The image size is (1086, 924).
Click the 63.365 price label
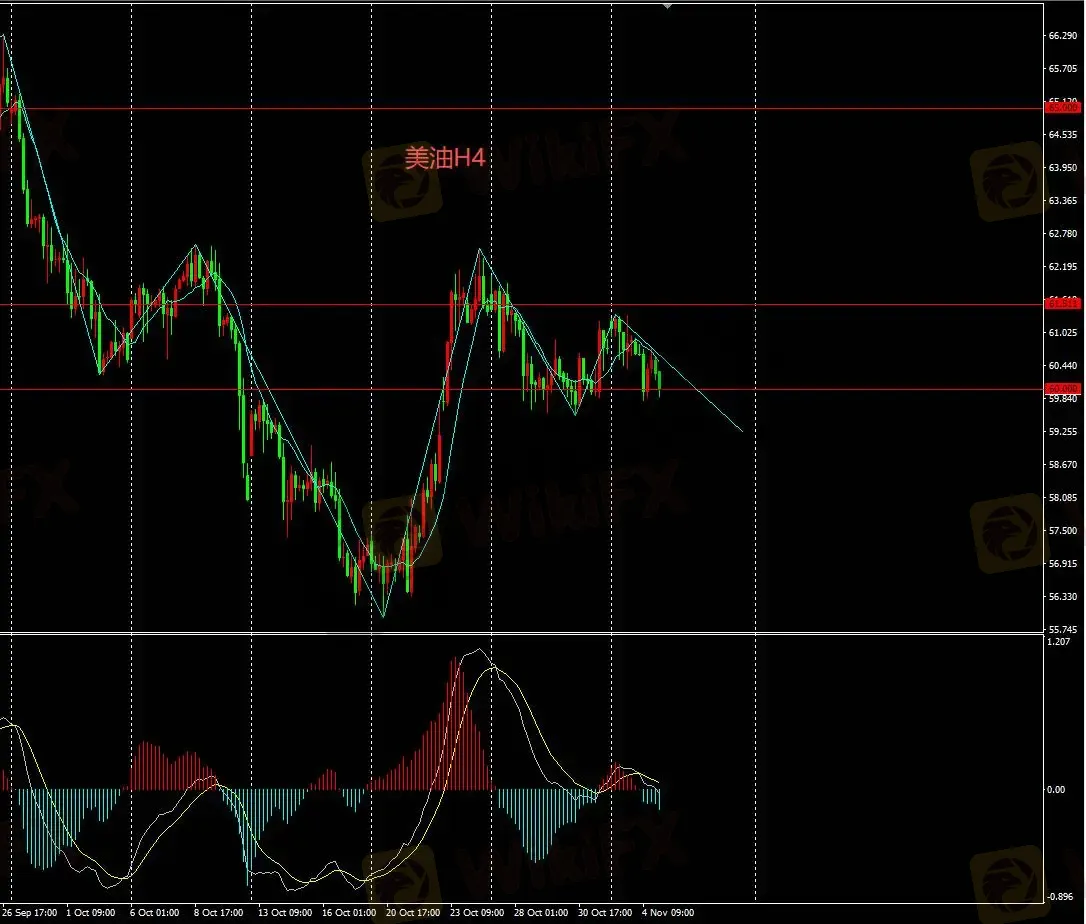pos(1063,200)
